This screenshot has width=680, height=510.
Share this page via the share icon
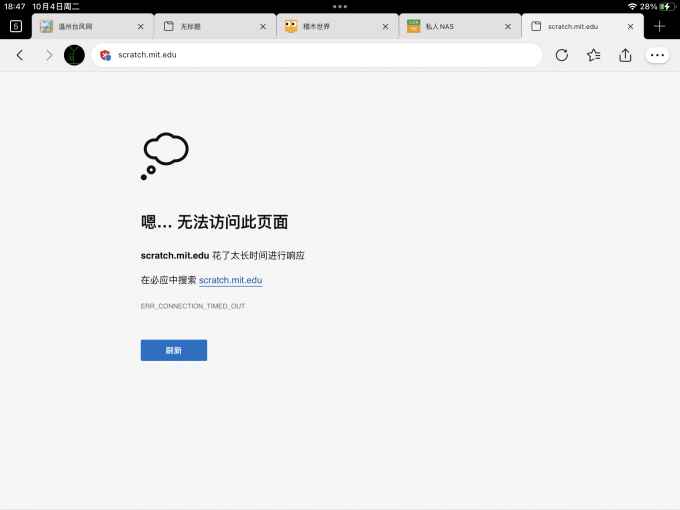625,55
